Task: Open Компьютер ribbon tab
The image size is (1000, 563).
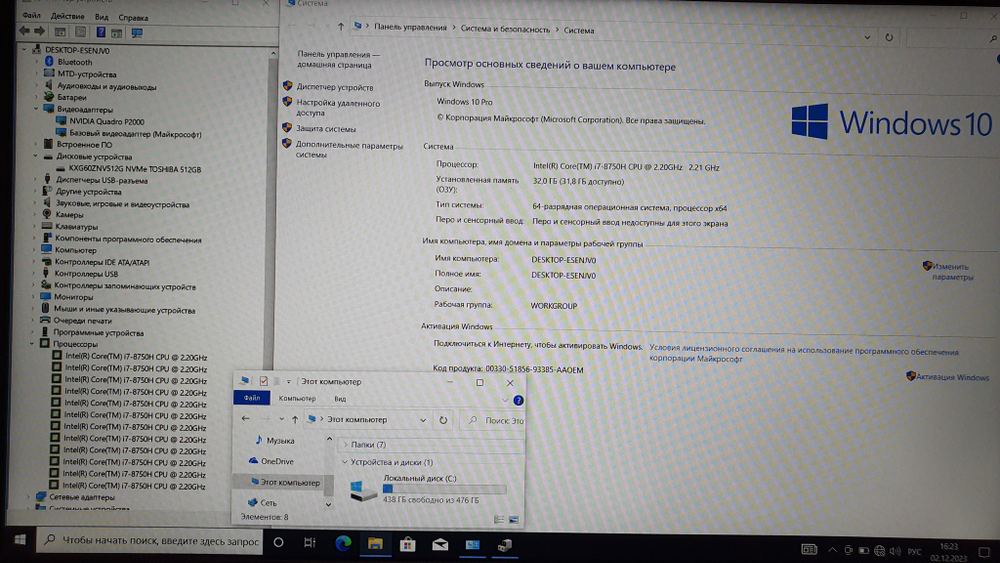Action: coord(297,398)
